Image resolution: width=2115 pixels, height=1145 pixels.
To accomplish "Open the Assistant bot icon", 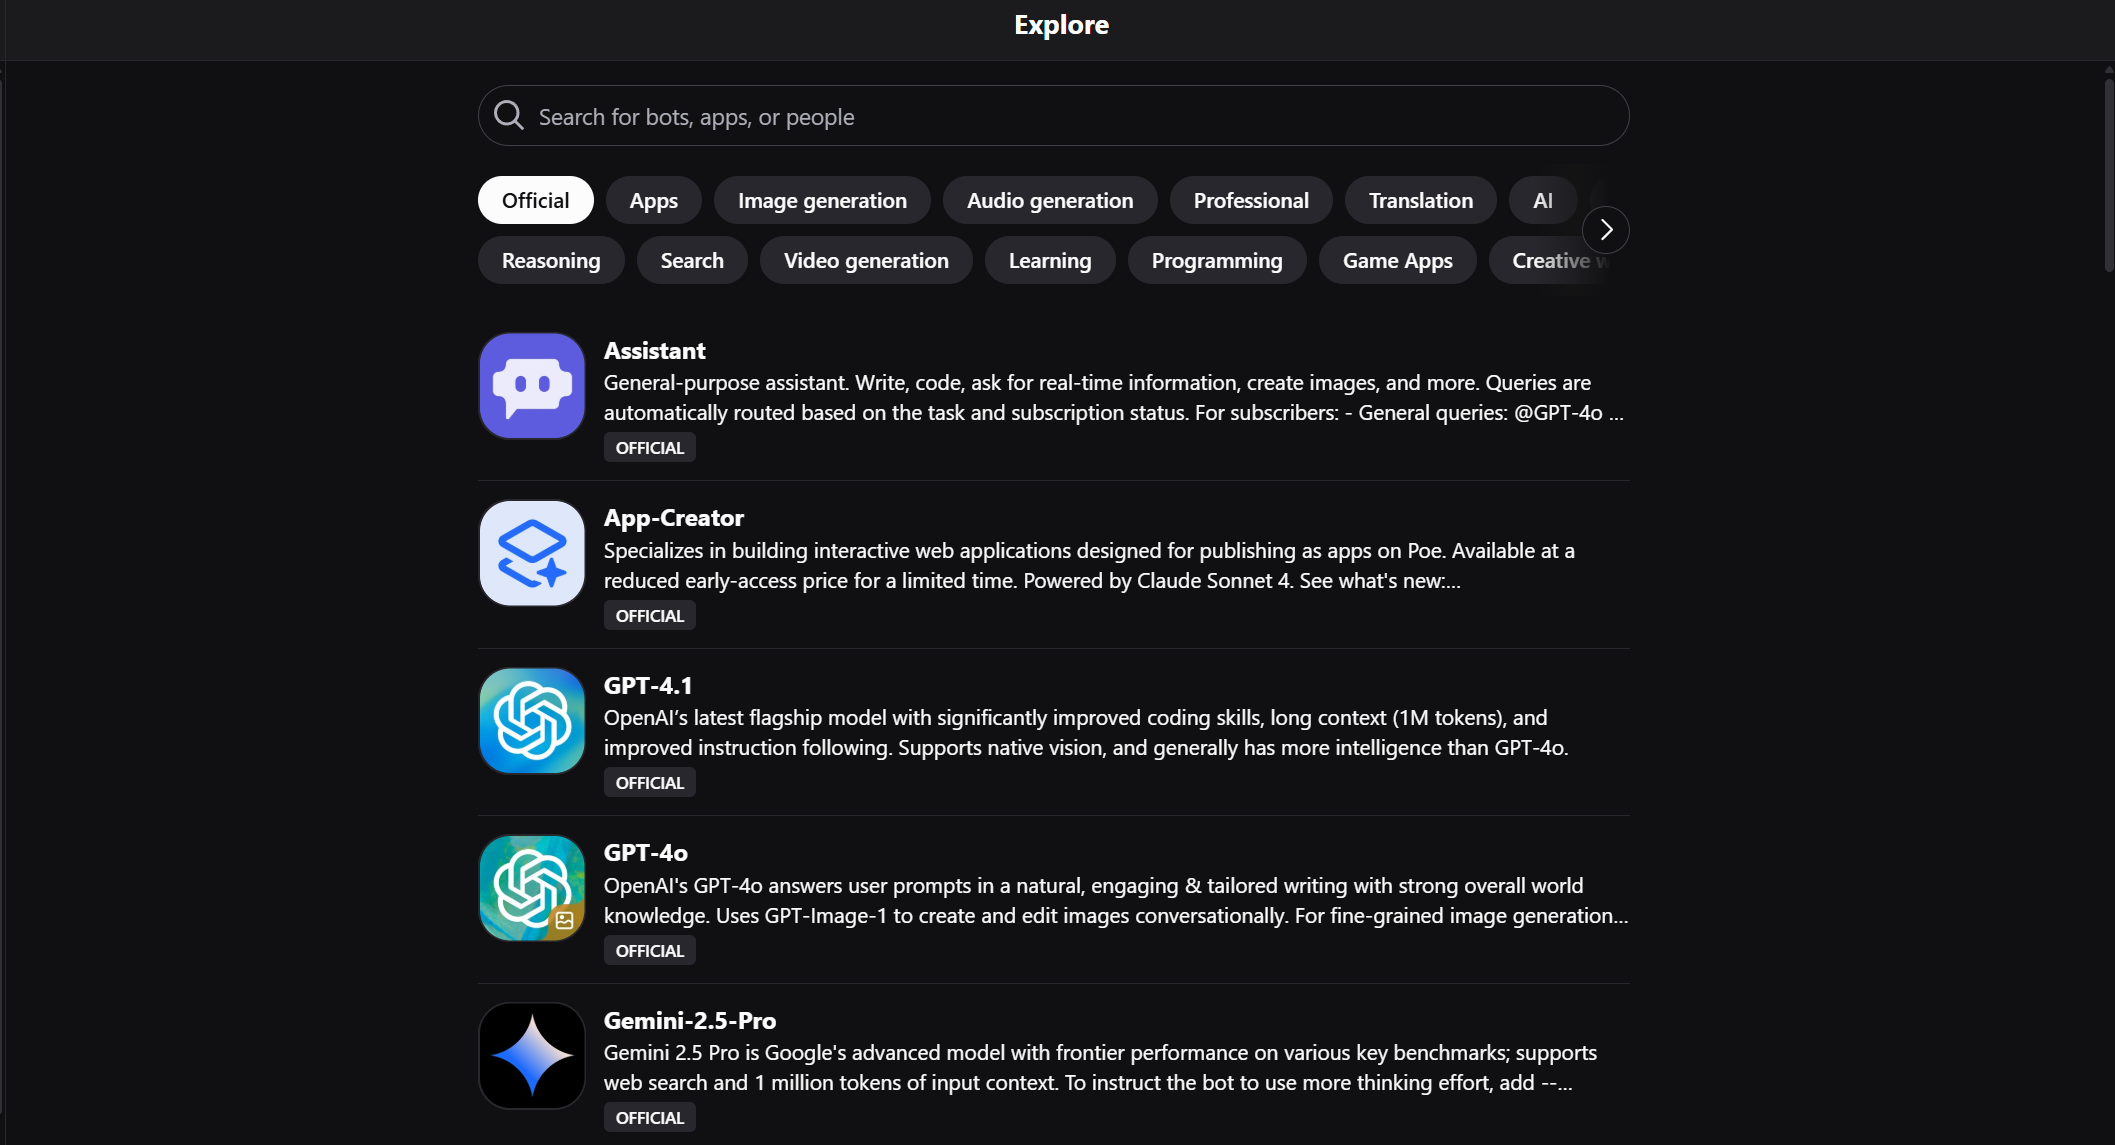I will (x=532, y=386).
